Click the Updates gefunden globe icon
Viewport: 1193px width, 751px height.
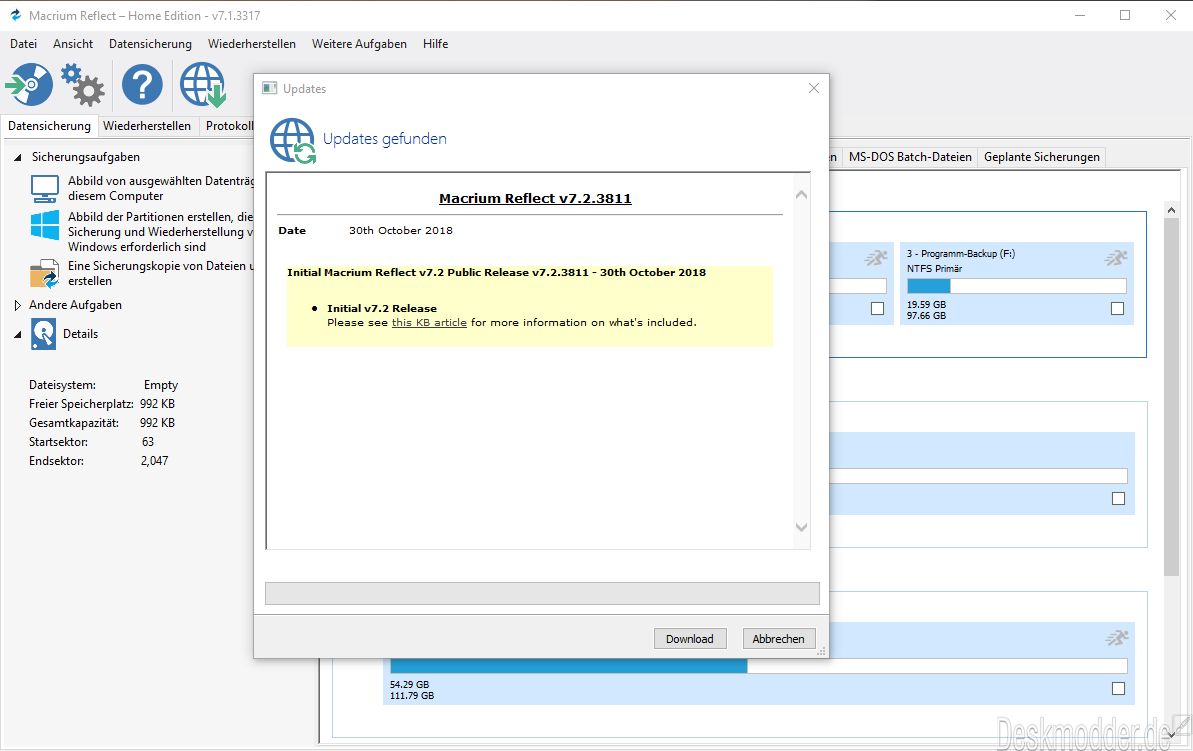coord(293,141)
